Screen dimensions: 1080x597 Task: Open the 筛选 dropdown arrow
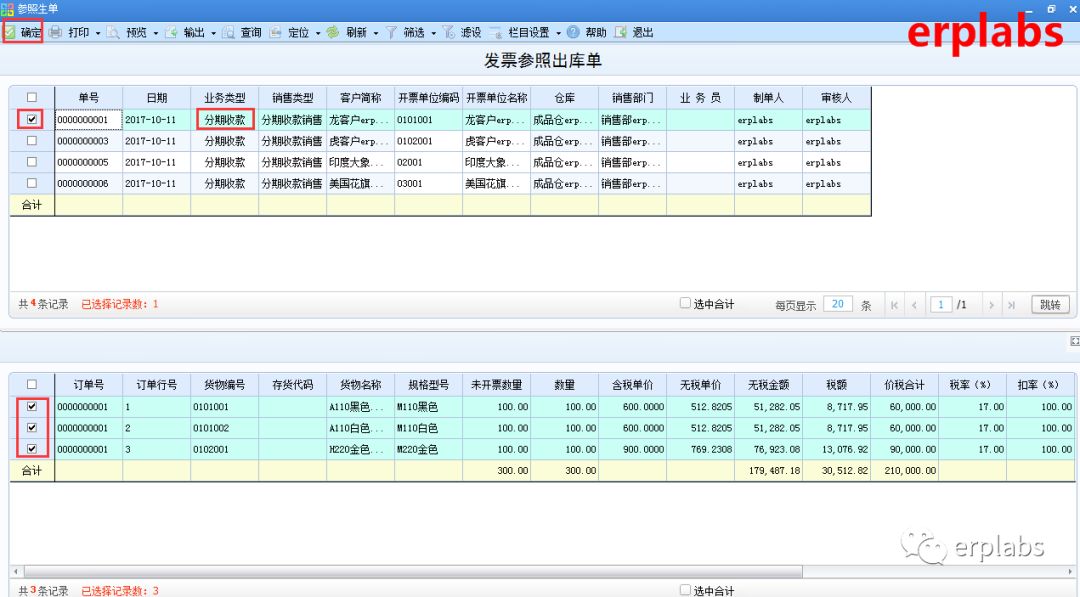coord(434,33)
